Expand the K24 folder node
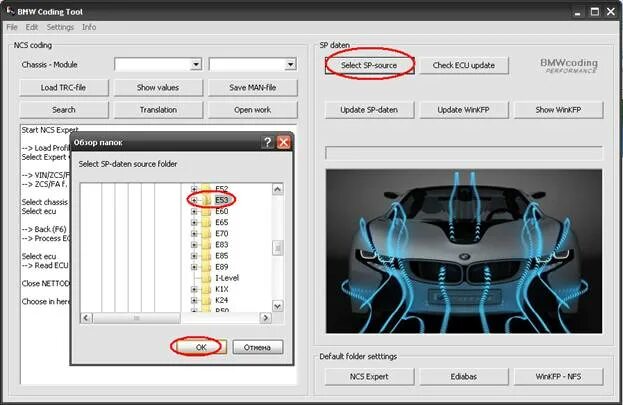Screen dimensions: 623x405 click(x=194, y=300)
